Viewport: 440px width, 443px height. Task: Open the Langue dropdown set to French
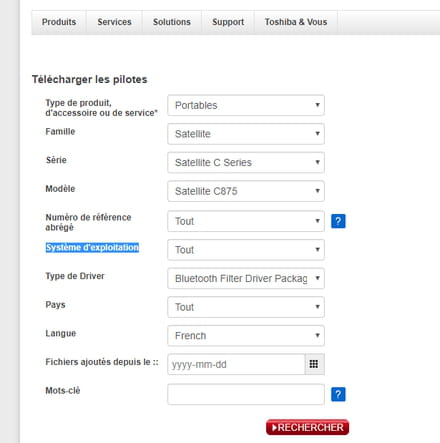[246, 336]
